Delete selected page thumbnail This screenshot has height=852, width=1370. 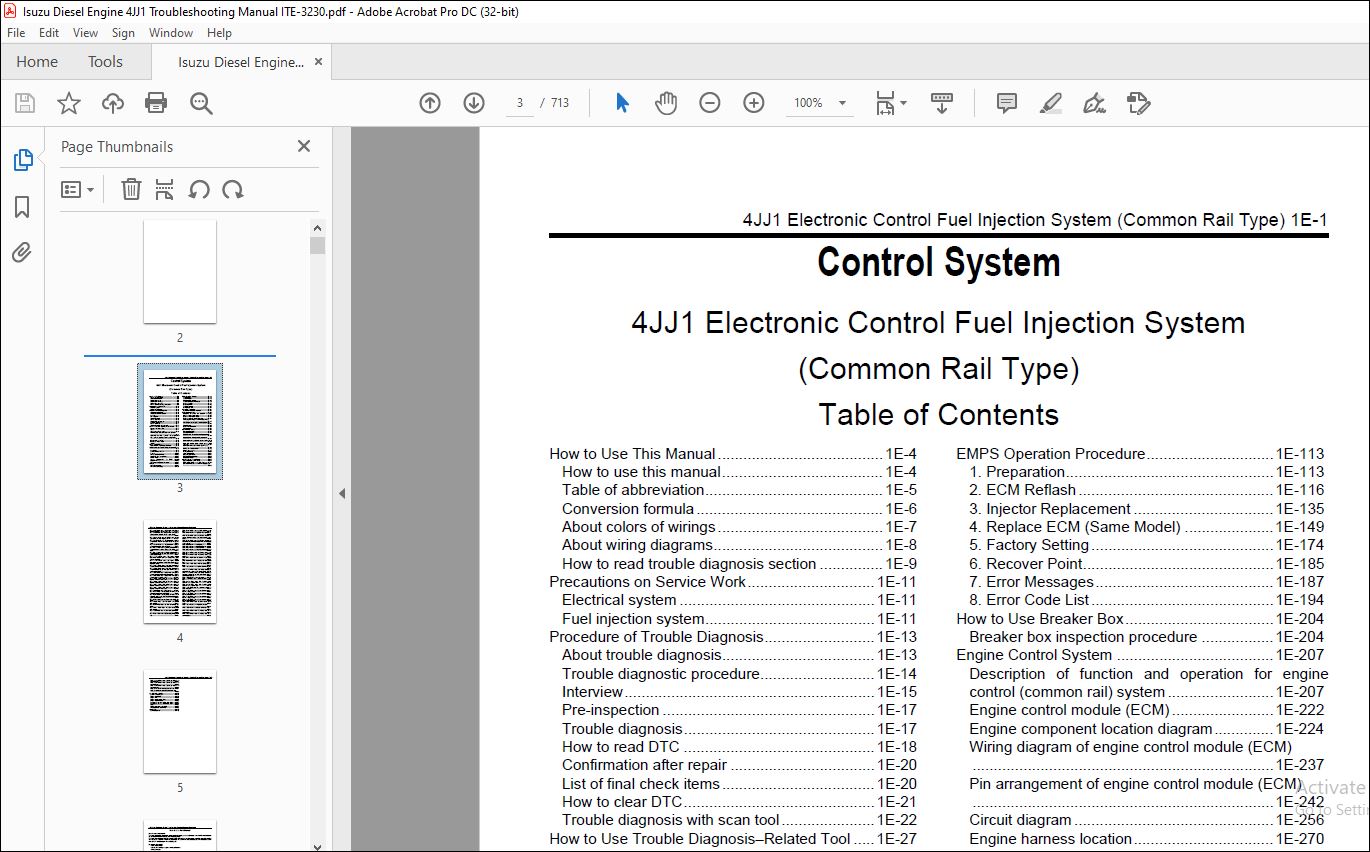point(131,189)
